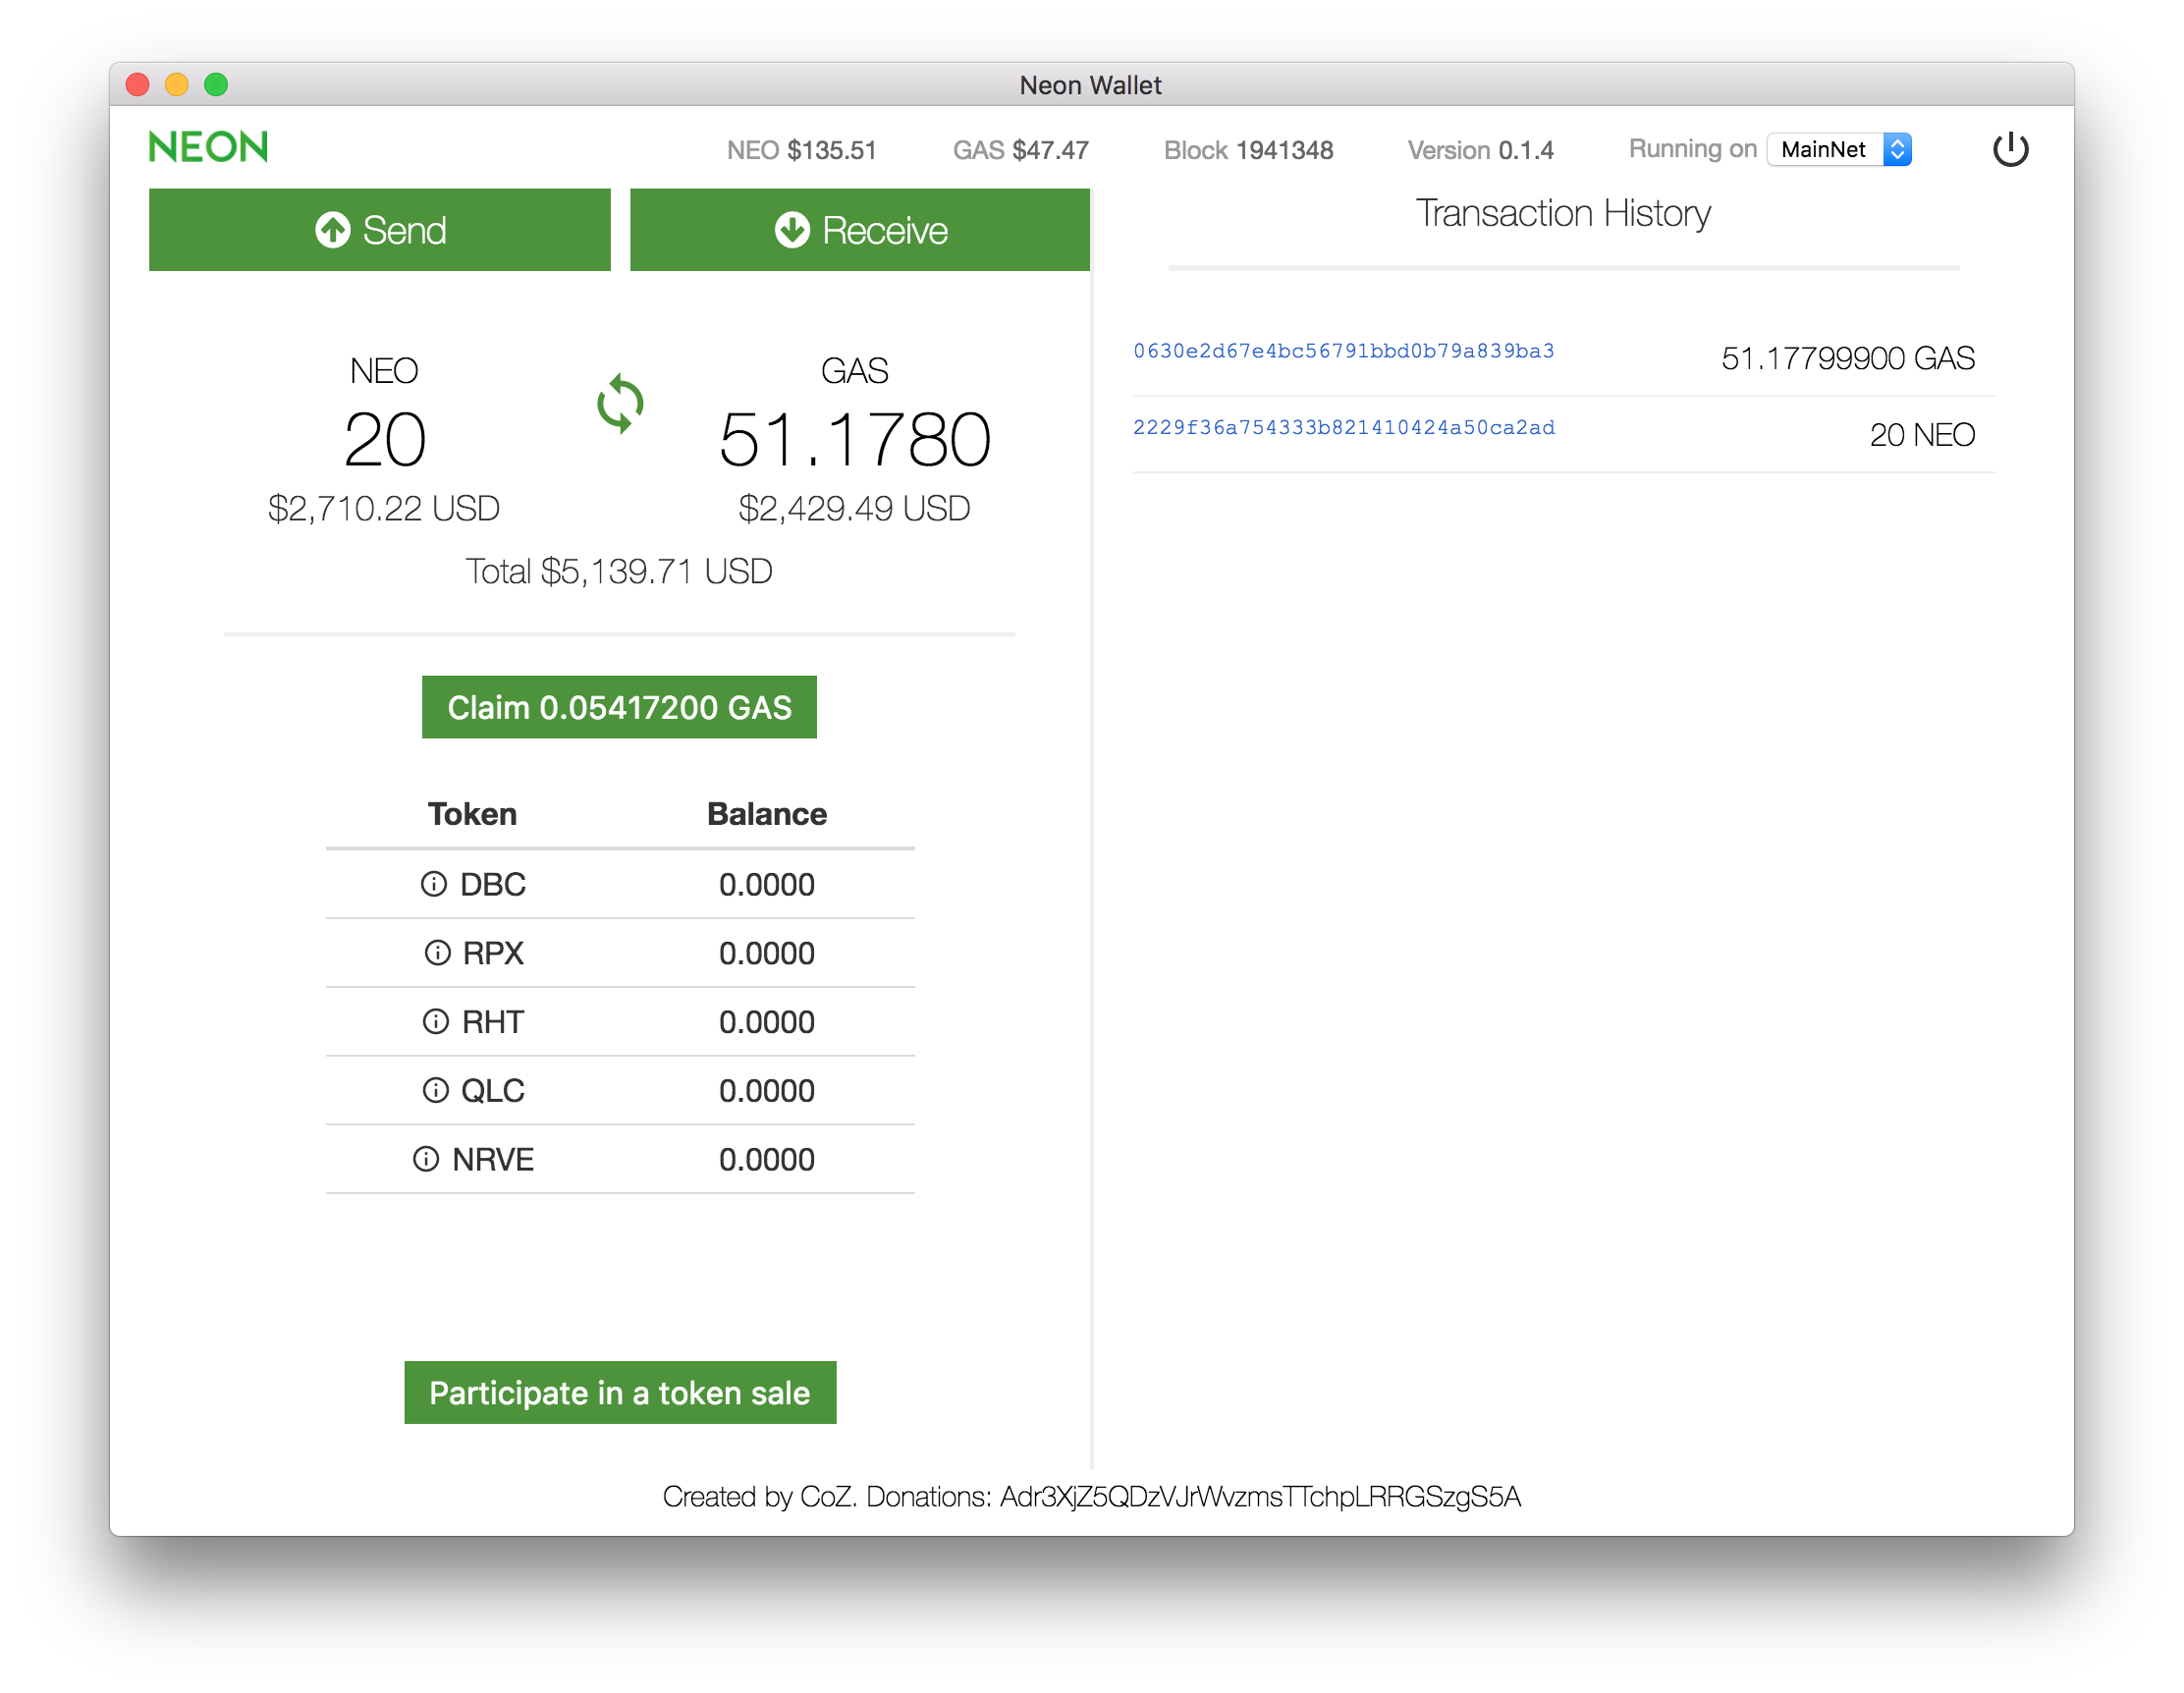This screenshot has width=2184, height=1693.
Task: Click the power logout icon
Action: (x=2010, y=150)
